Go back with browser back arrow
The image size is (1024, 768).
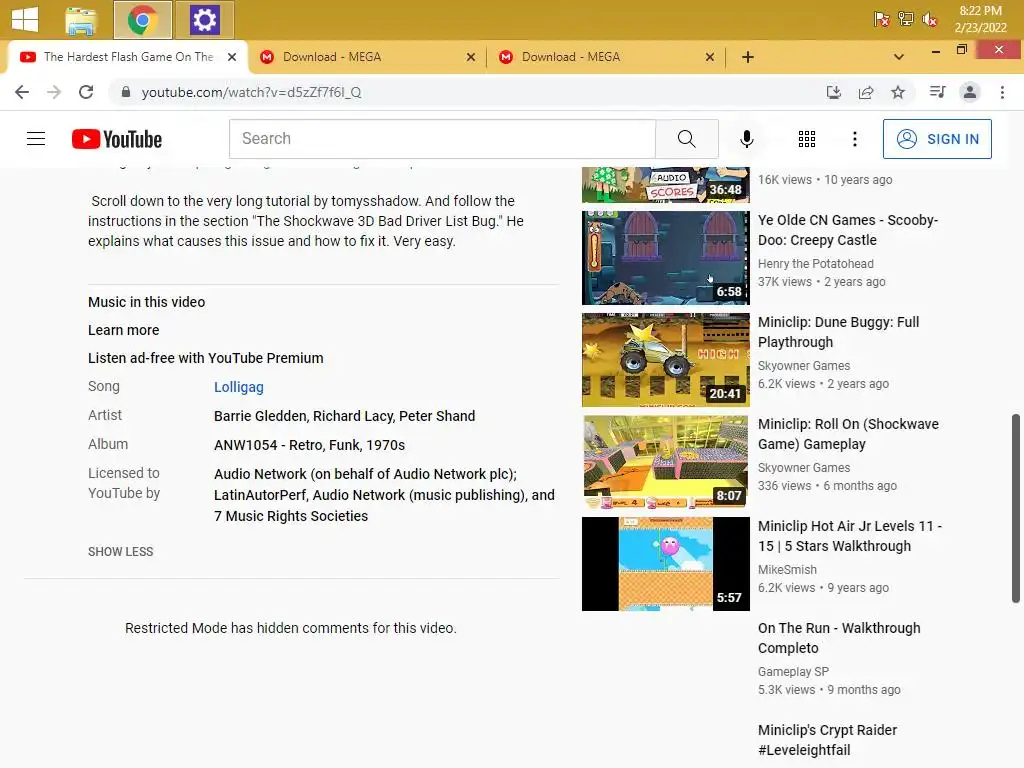coord(22,92)
